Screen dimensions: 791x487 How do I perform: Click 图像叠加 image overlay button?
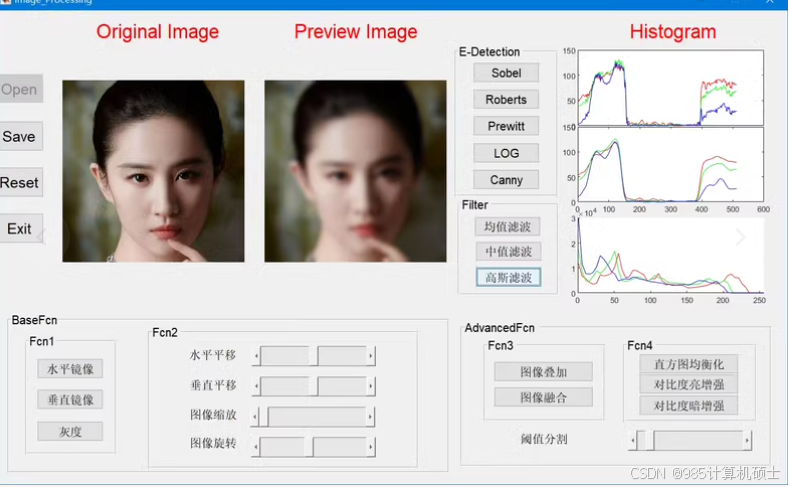pos(543,372)
